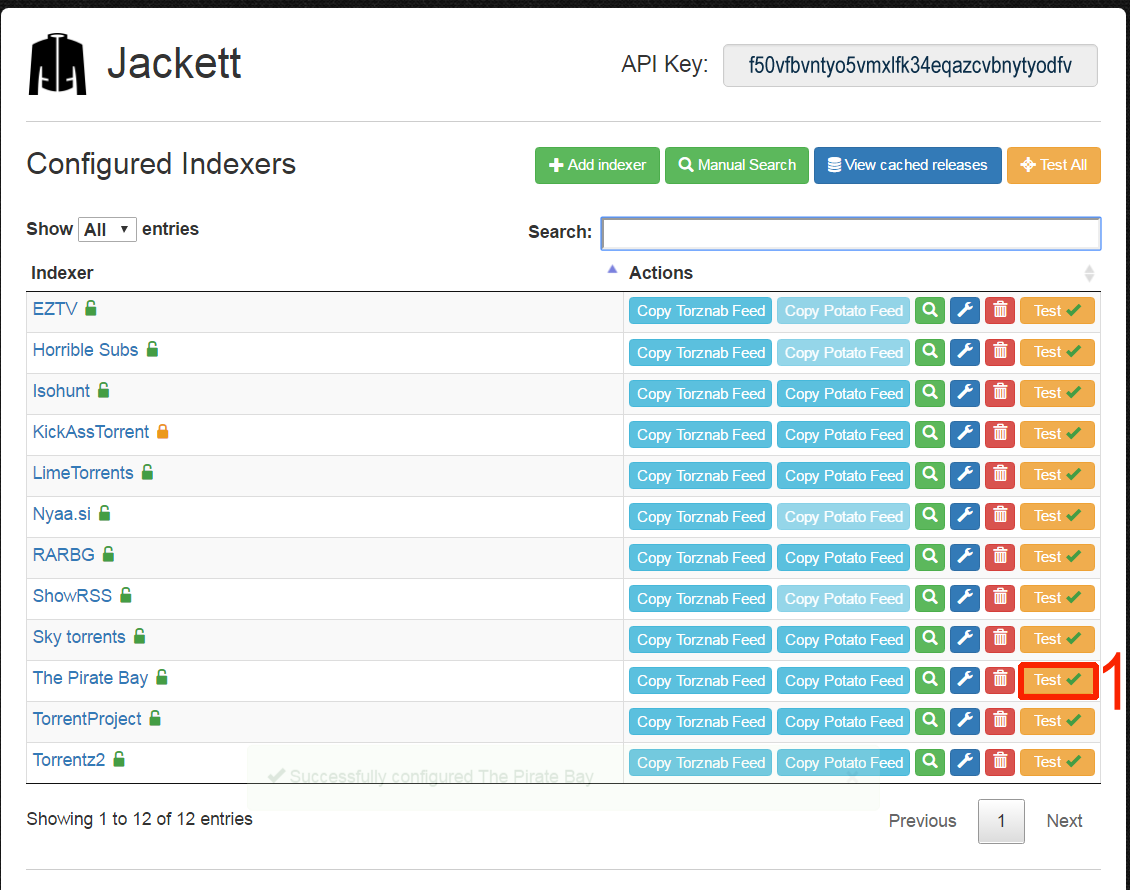Select the API Key field

click(x=910, y=66)
